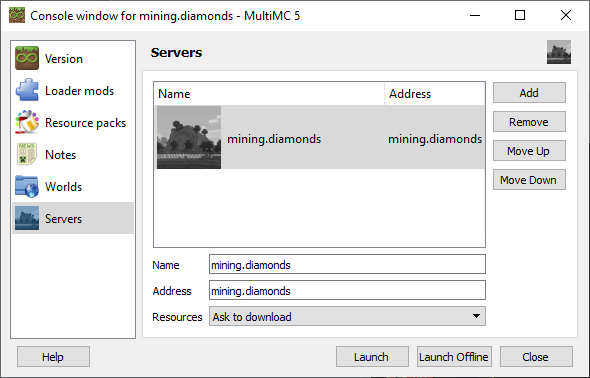The image size is (590, 378).
Task: Click the Resource packs paint bucket icon
Action: (27, 122)
